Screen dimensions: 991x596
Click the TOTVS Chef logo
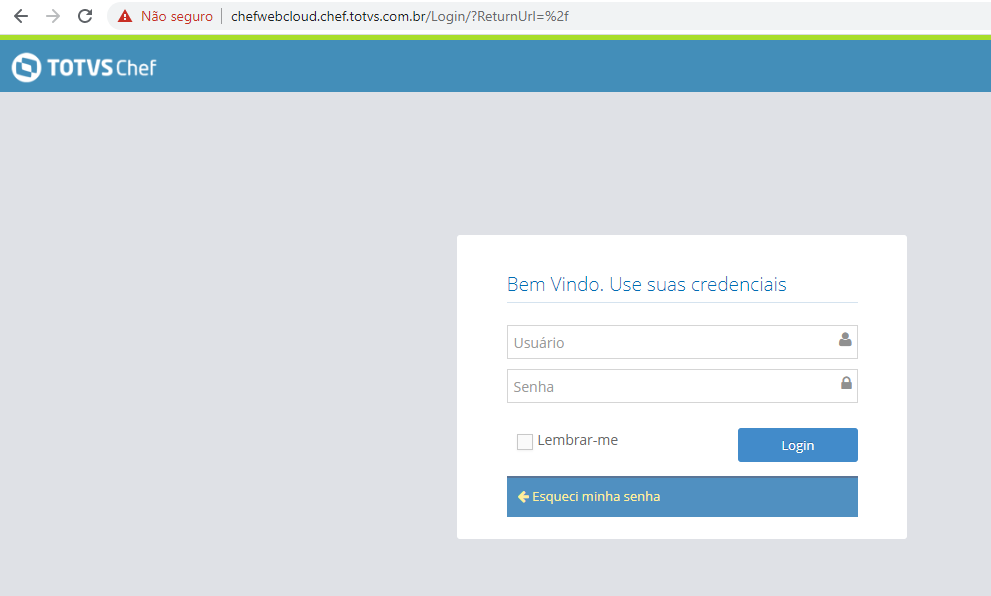[84, 67]
